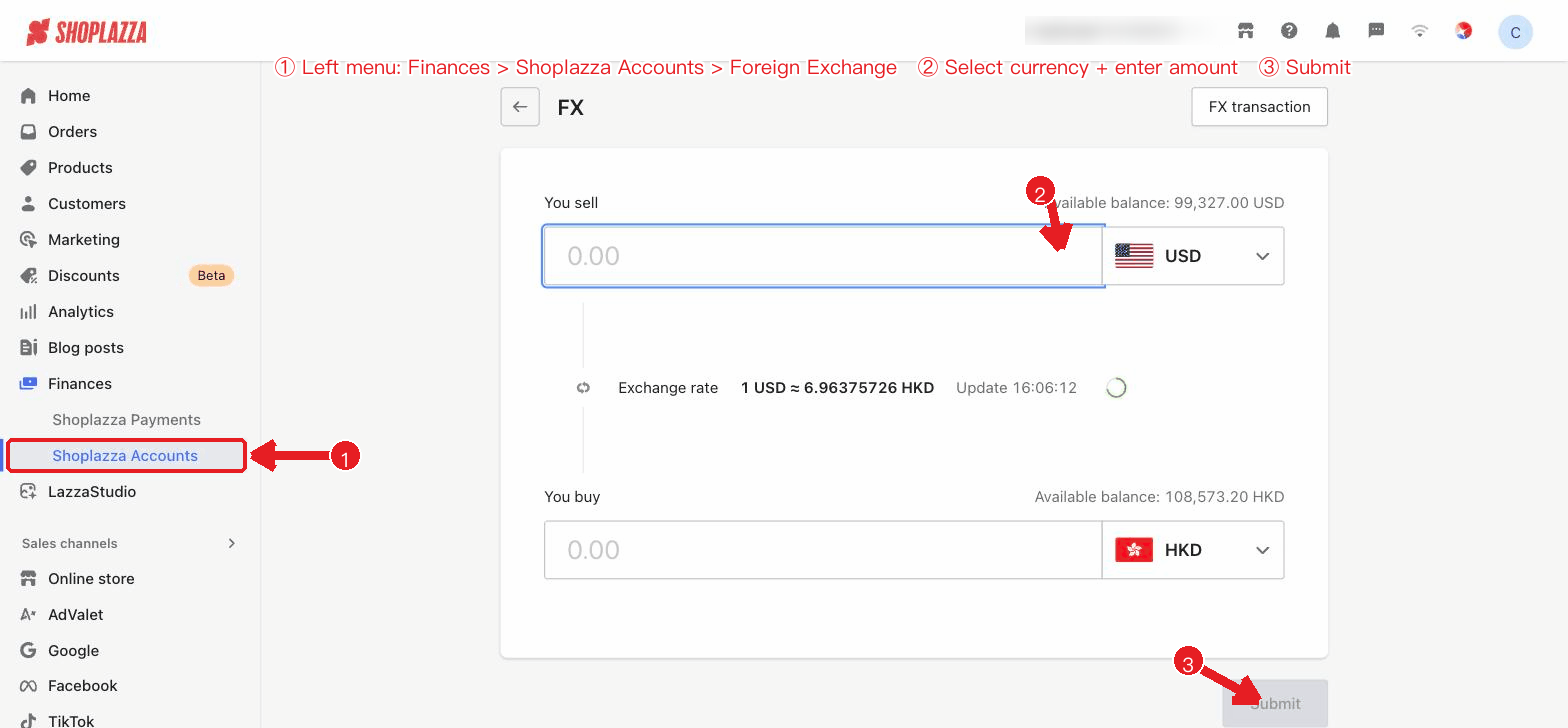1568x728 pixels.
Task: Click the rate text 1 USD ≈ 6.96375726 HKD
Action: point(837,388)
